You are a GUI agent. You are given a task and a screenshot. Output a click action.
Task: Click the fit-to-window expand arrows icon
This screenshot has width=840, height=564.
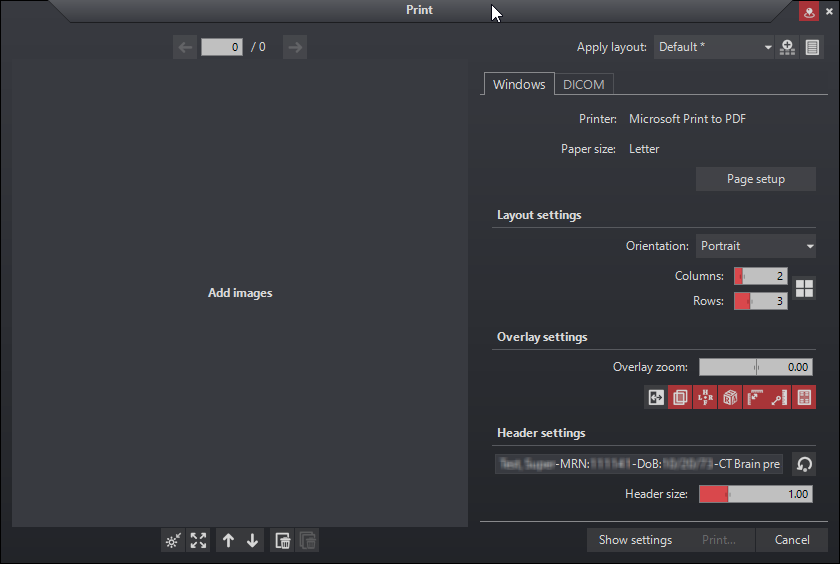click(199, 541)
